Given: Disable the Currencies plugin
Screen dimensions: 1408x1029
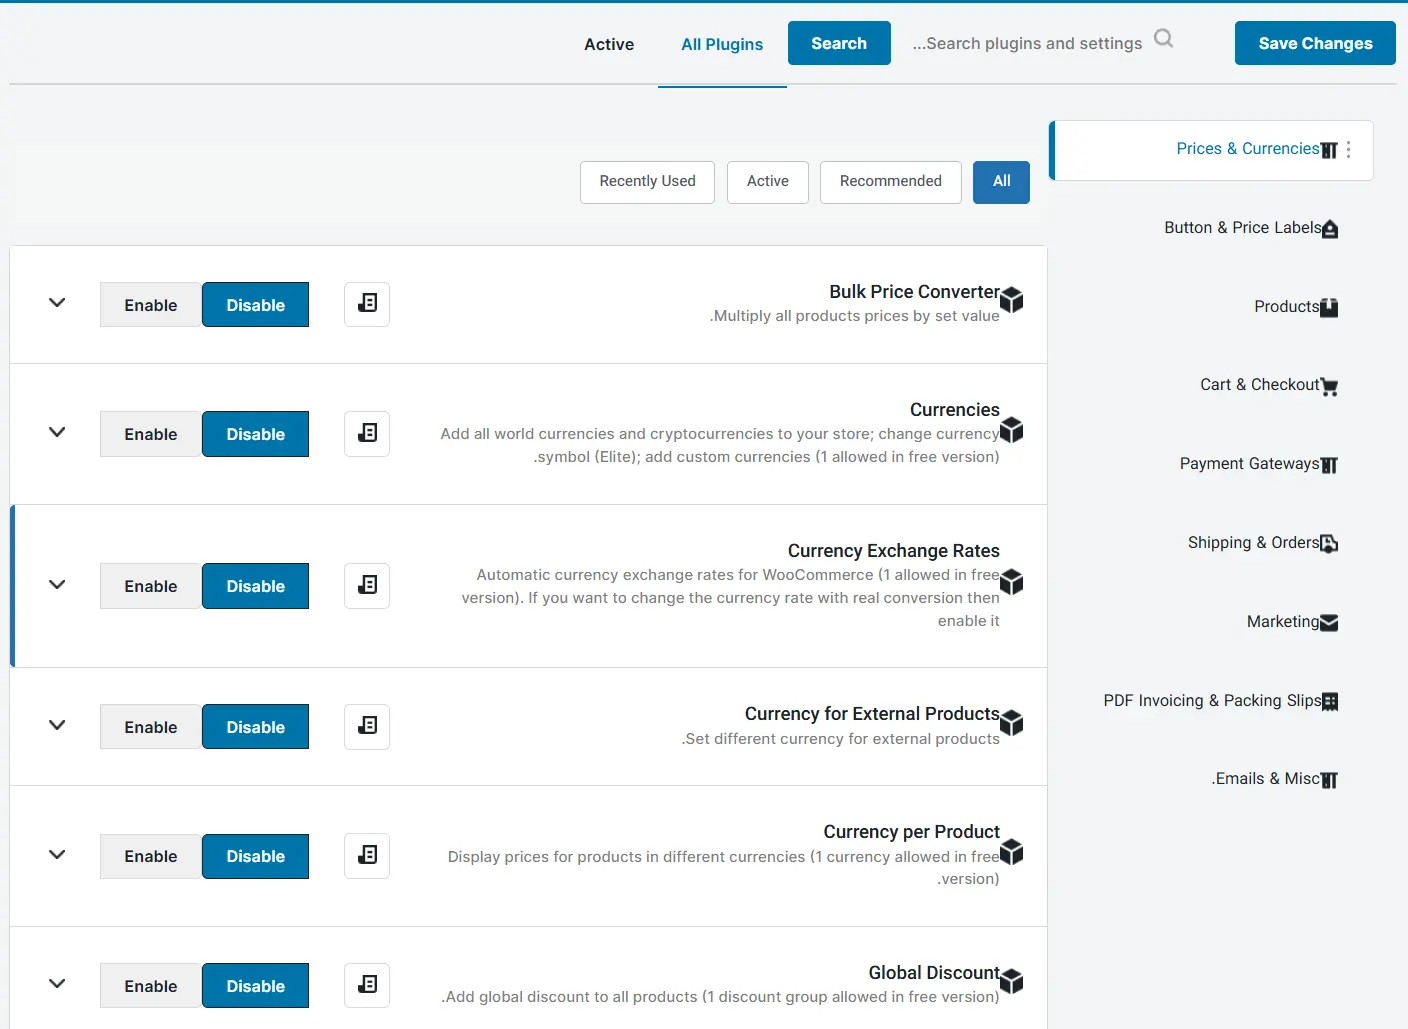Looking at the screenshot, I should [x=255, y=434].
